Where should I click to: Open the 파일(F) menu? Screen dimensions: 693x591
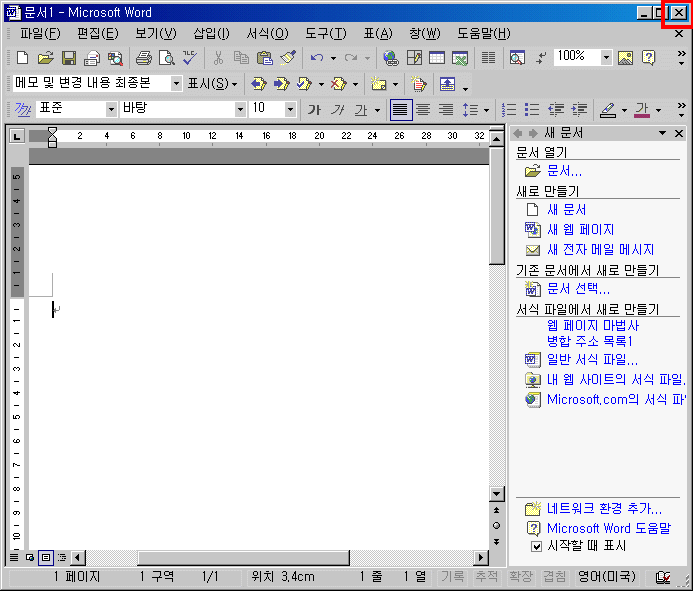click(x=40, y=34)
